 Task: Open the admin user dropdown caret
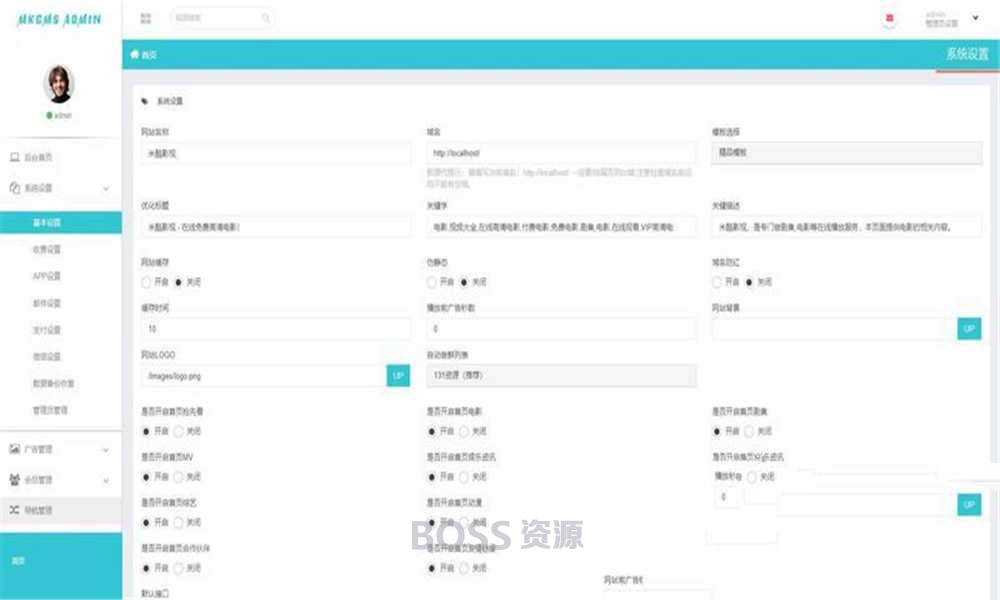pos(975,18)
